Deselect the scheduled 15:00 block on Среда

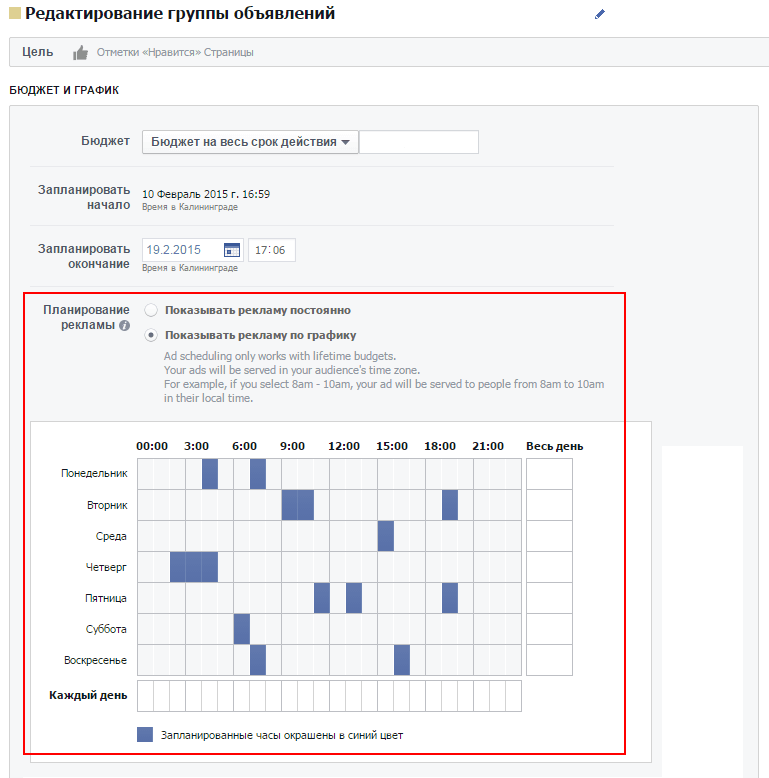coord(386,536)
